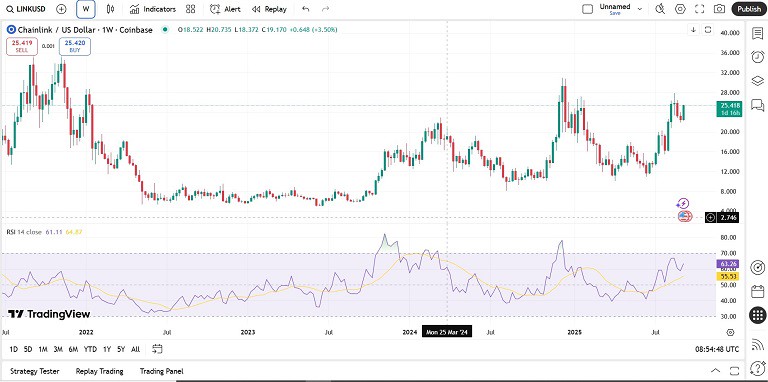The width and height of the screenshot is (768, 382).
Task: Redo the chart action
Action: click(x=325, y=9)
